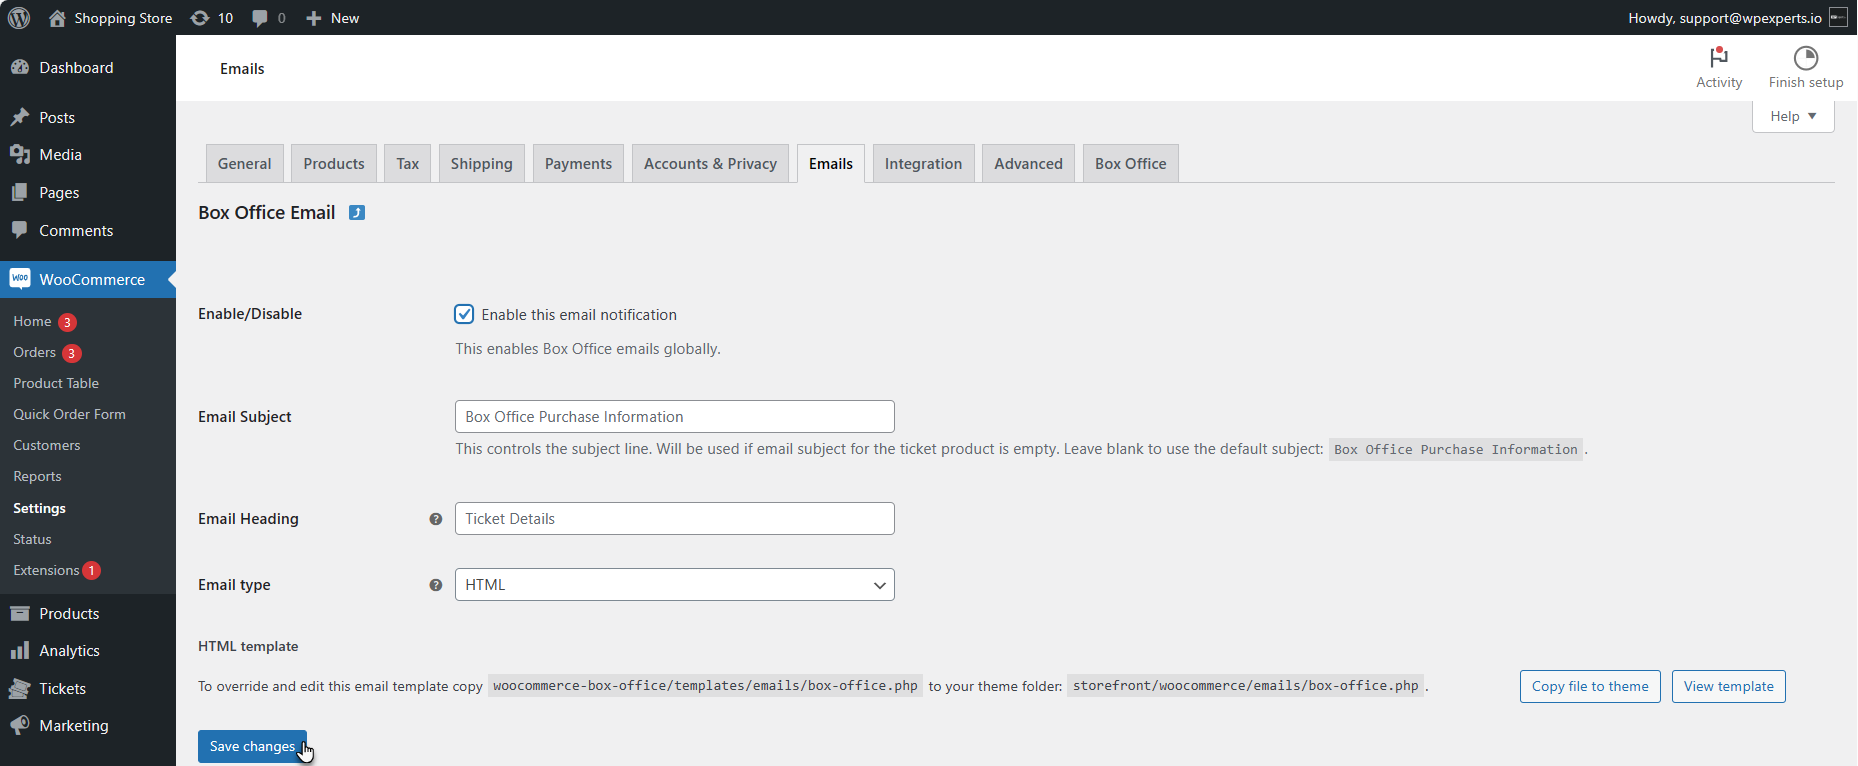Viewport: 1858px width, 766px height.
Task: Open the Product Table submenu link
Action: pos(56,383)
